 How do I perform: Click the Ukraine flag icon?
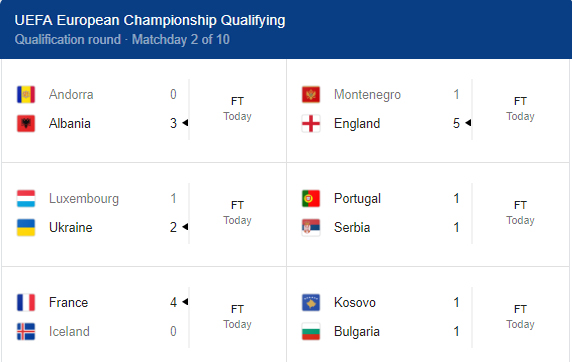pos(26,227)
